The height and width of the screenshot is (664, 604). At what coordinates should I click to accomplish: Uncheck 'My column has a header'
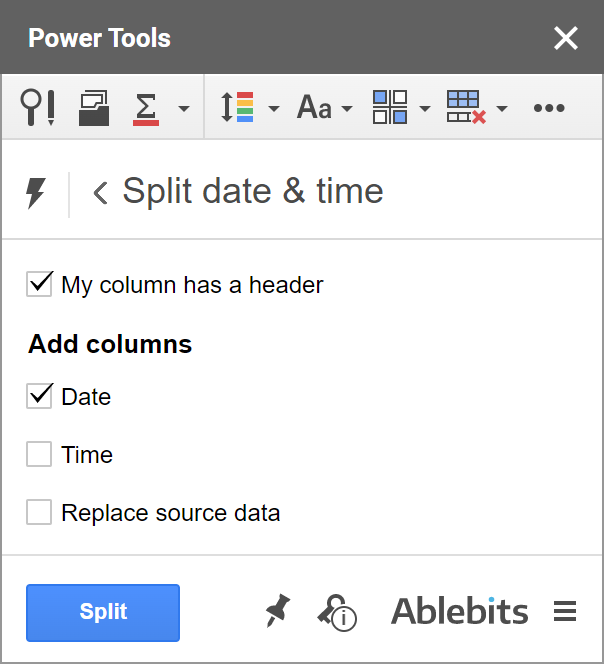[x=40, y=285]
